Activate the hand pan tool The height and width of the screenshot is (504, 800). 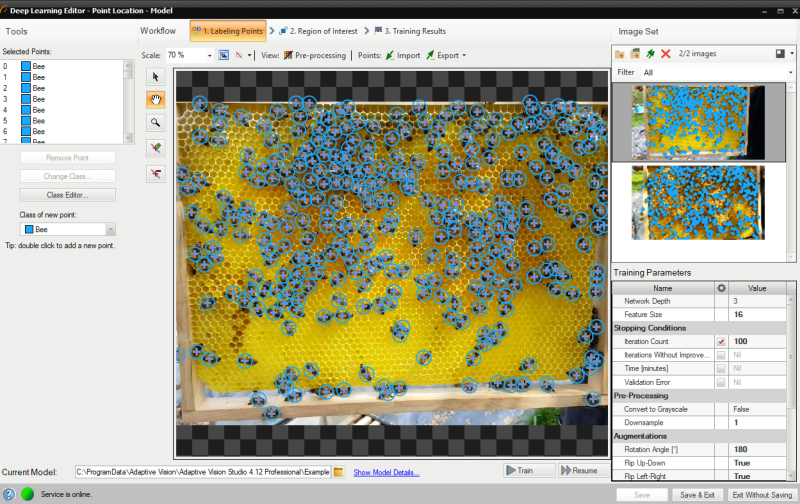coord(155,99)
